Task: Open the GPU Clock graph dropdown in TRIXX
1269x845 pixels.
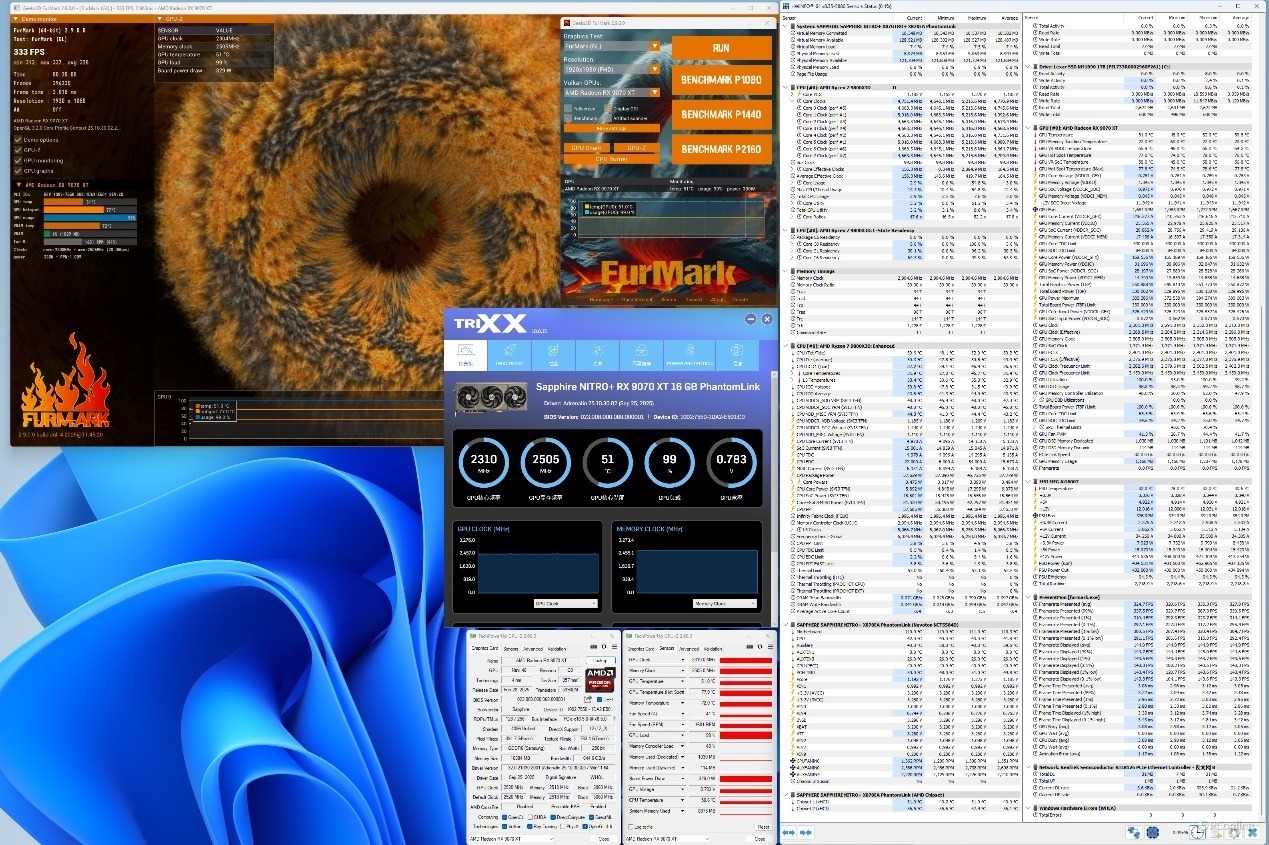Action: click(x=566, y=604)
